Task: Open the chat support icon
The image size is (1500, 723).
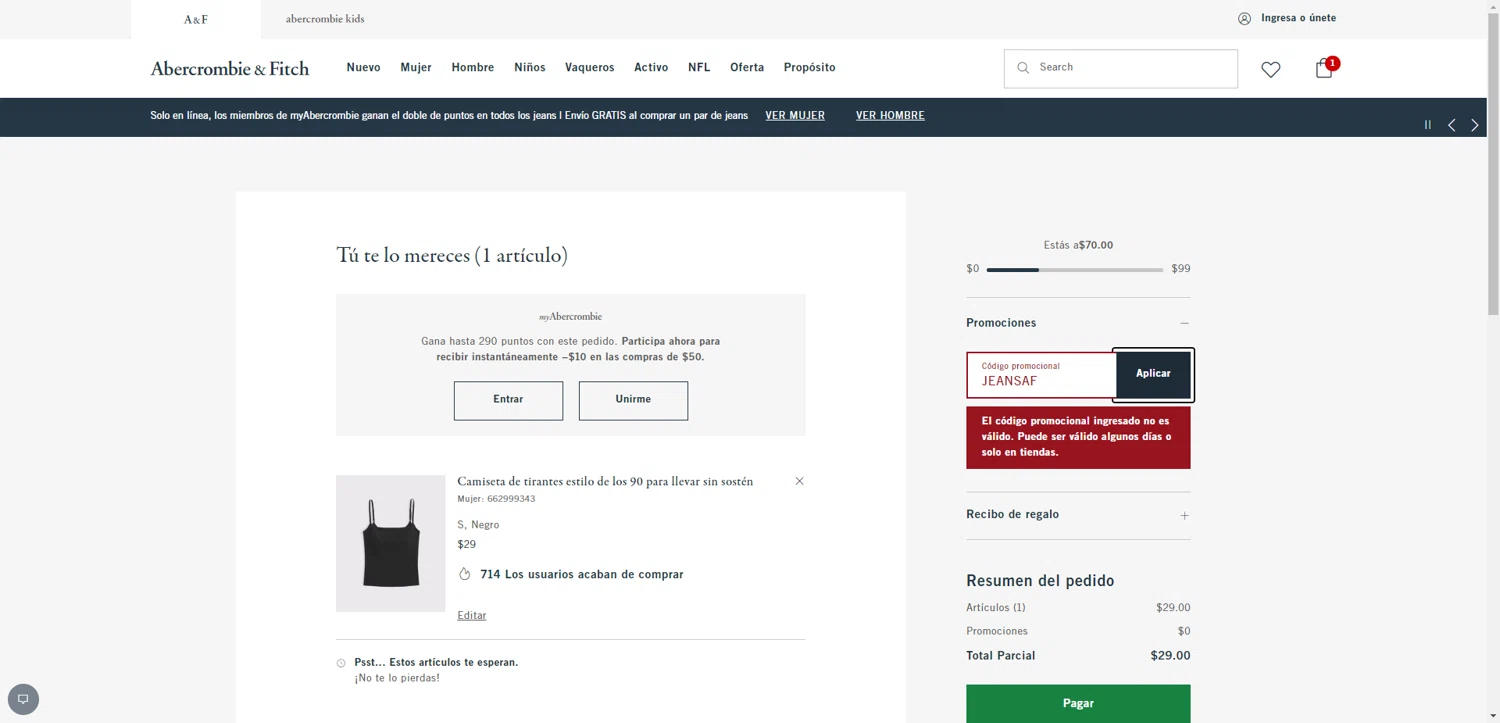Action: click(23, 699)
